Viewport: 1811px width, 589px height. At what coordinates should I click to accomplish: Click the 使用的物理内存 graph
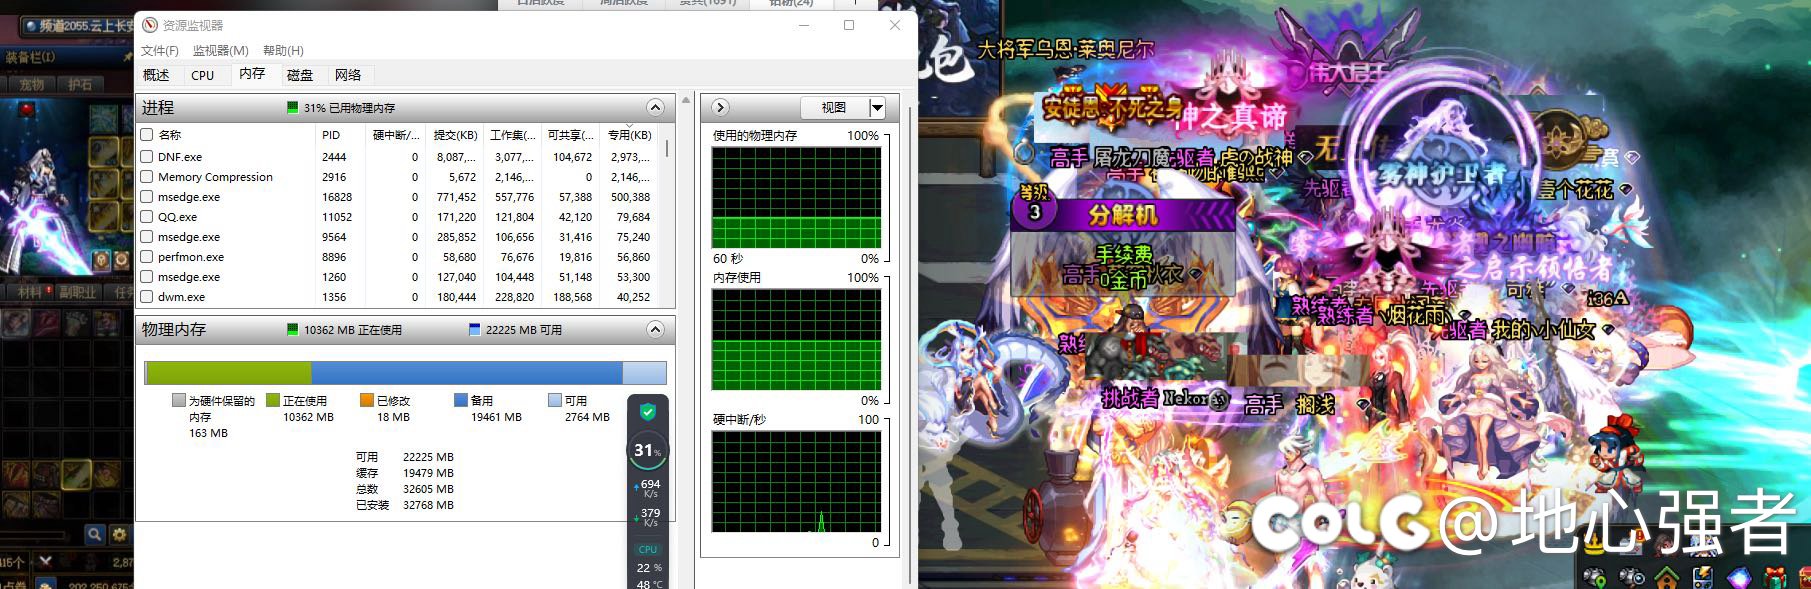point(796,198)
